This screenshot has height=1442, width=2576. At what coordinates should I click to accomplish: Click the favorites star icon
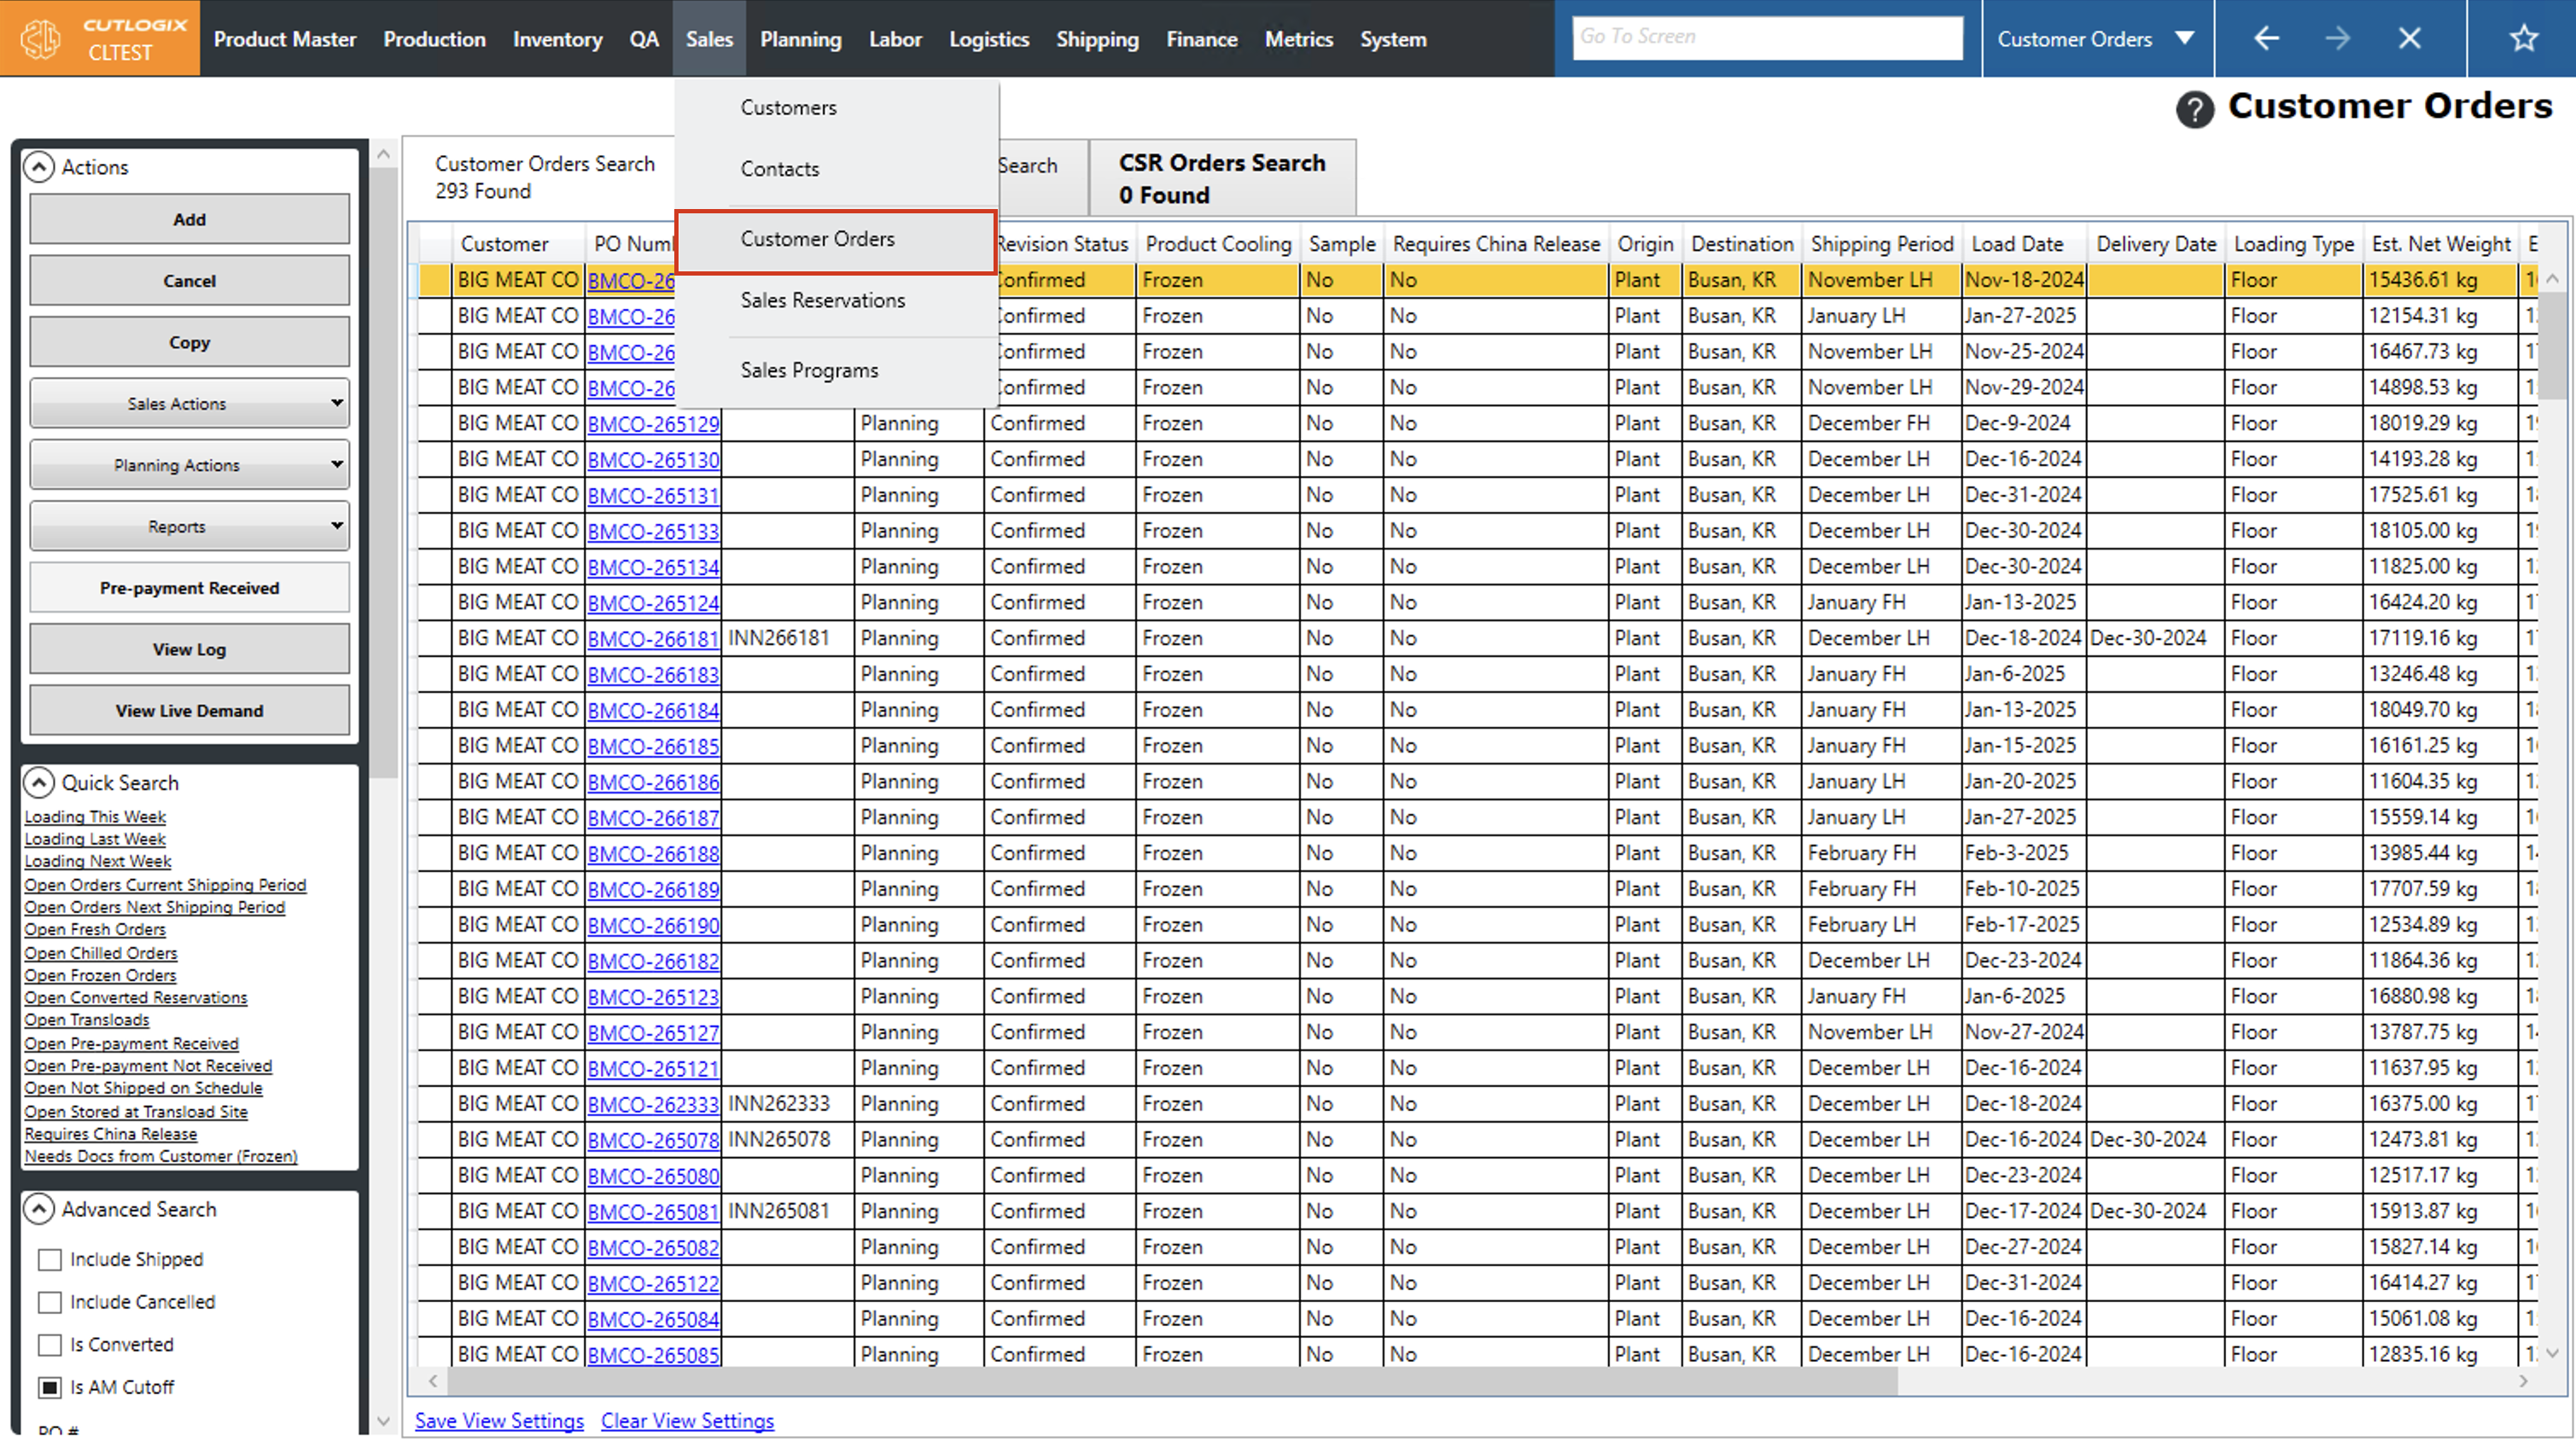(2524, 39)
